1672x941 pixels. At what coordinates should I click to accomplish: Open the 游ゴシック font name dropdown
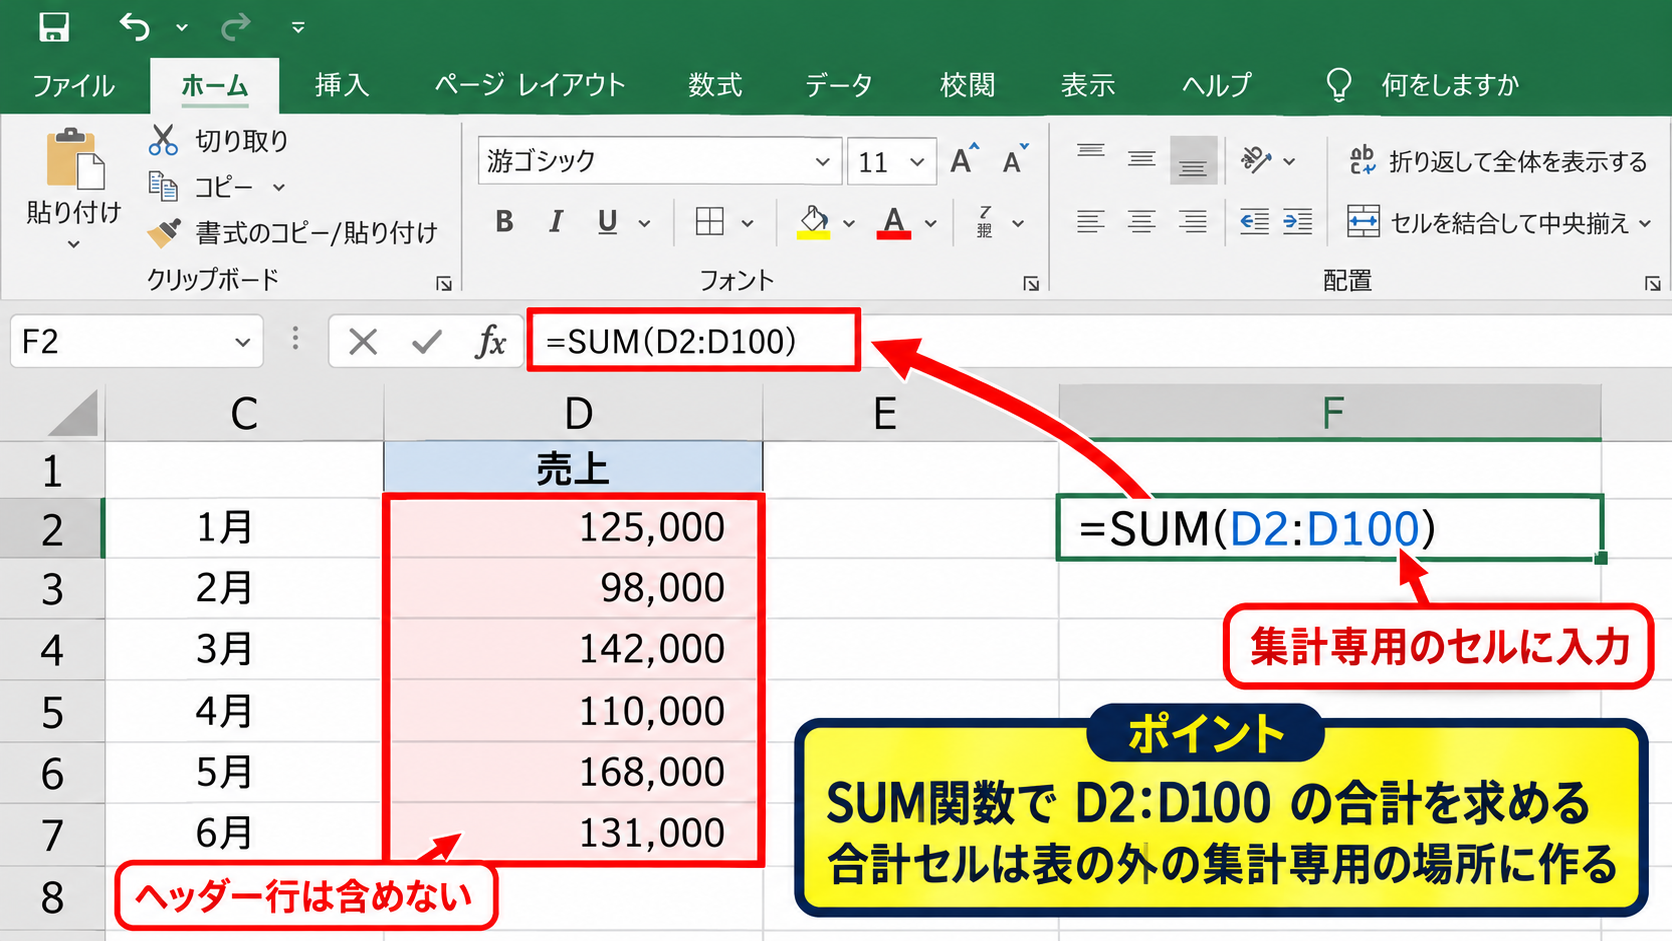[x=822, y=162]
